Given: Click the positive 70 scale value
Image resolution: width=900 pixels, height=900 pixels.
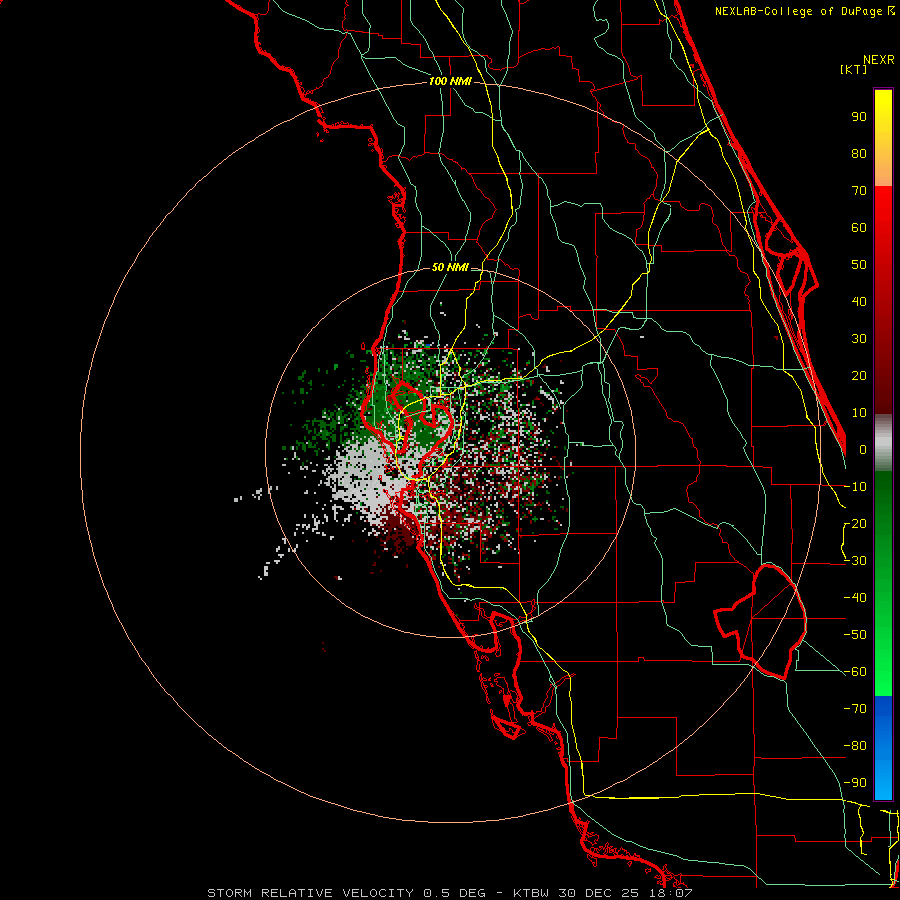Looking at the screenshot, I should pos(859,191).
